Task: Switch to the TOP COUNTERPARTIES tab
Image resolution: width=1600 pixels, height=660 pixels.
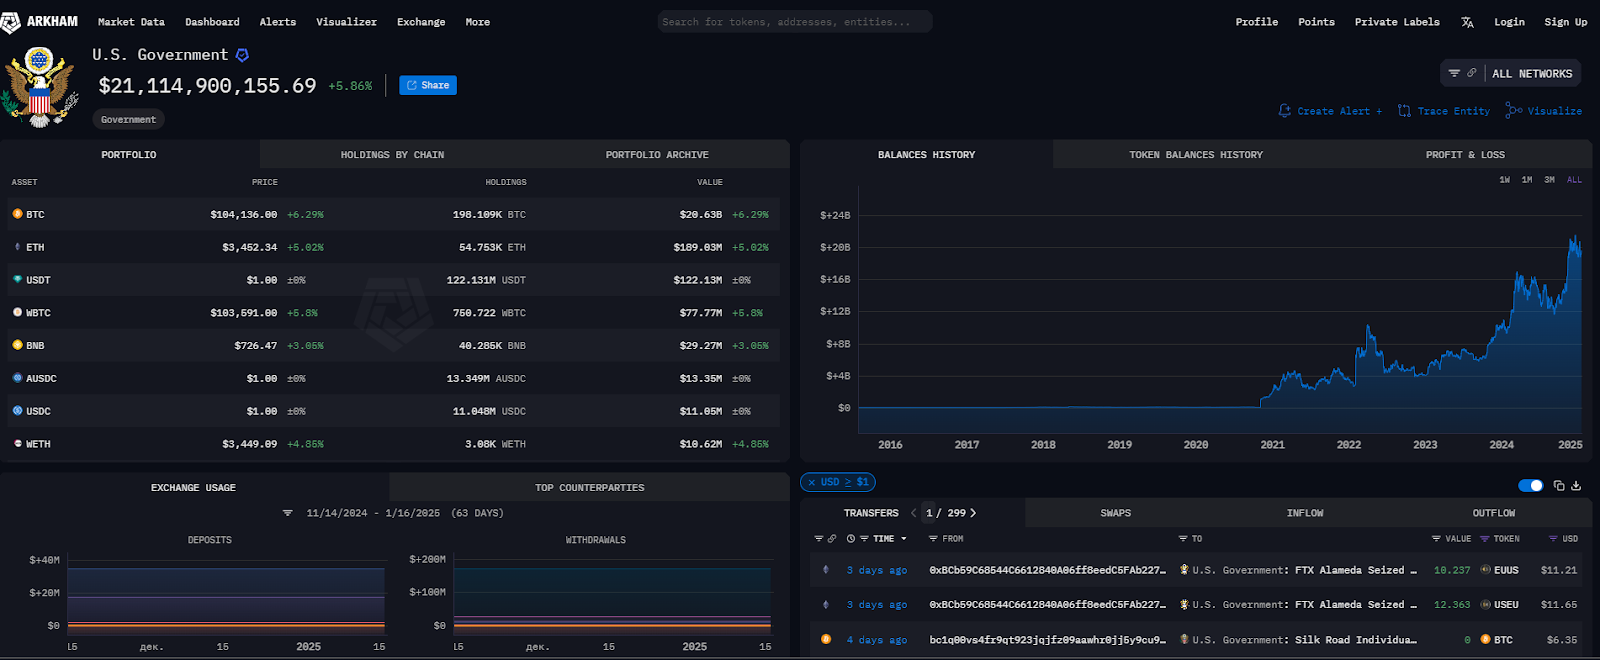Action: pyautogui.click(x=589, y=488)
